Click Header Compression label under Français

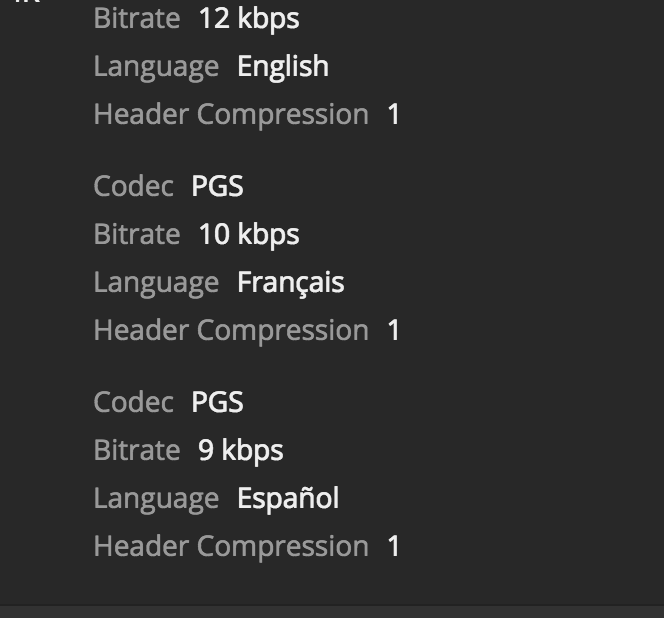tap(230, 331)
